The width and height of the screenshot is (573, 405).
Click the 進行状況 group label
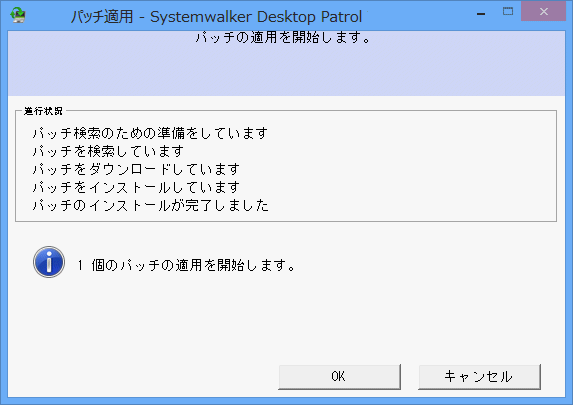(43, 111)
